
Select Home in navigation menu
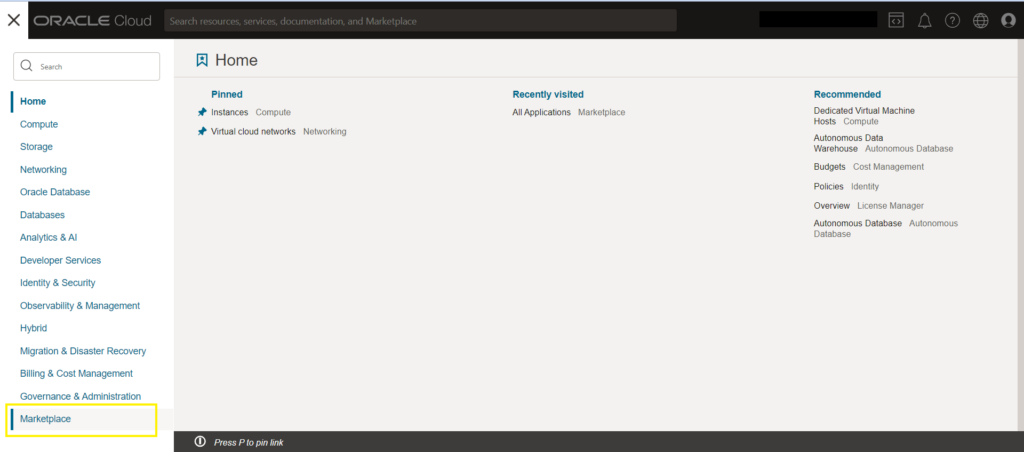click(x=33, y=101)
